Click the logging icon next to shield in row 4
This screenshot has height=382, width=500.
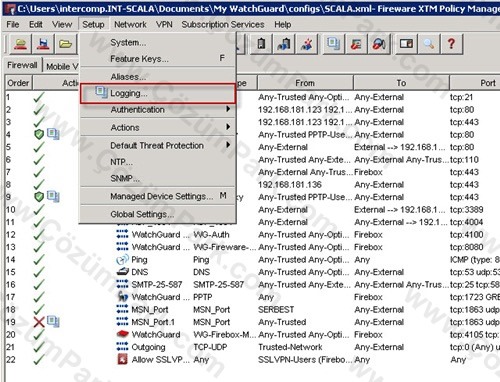[53, 134]
